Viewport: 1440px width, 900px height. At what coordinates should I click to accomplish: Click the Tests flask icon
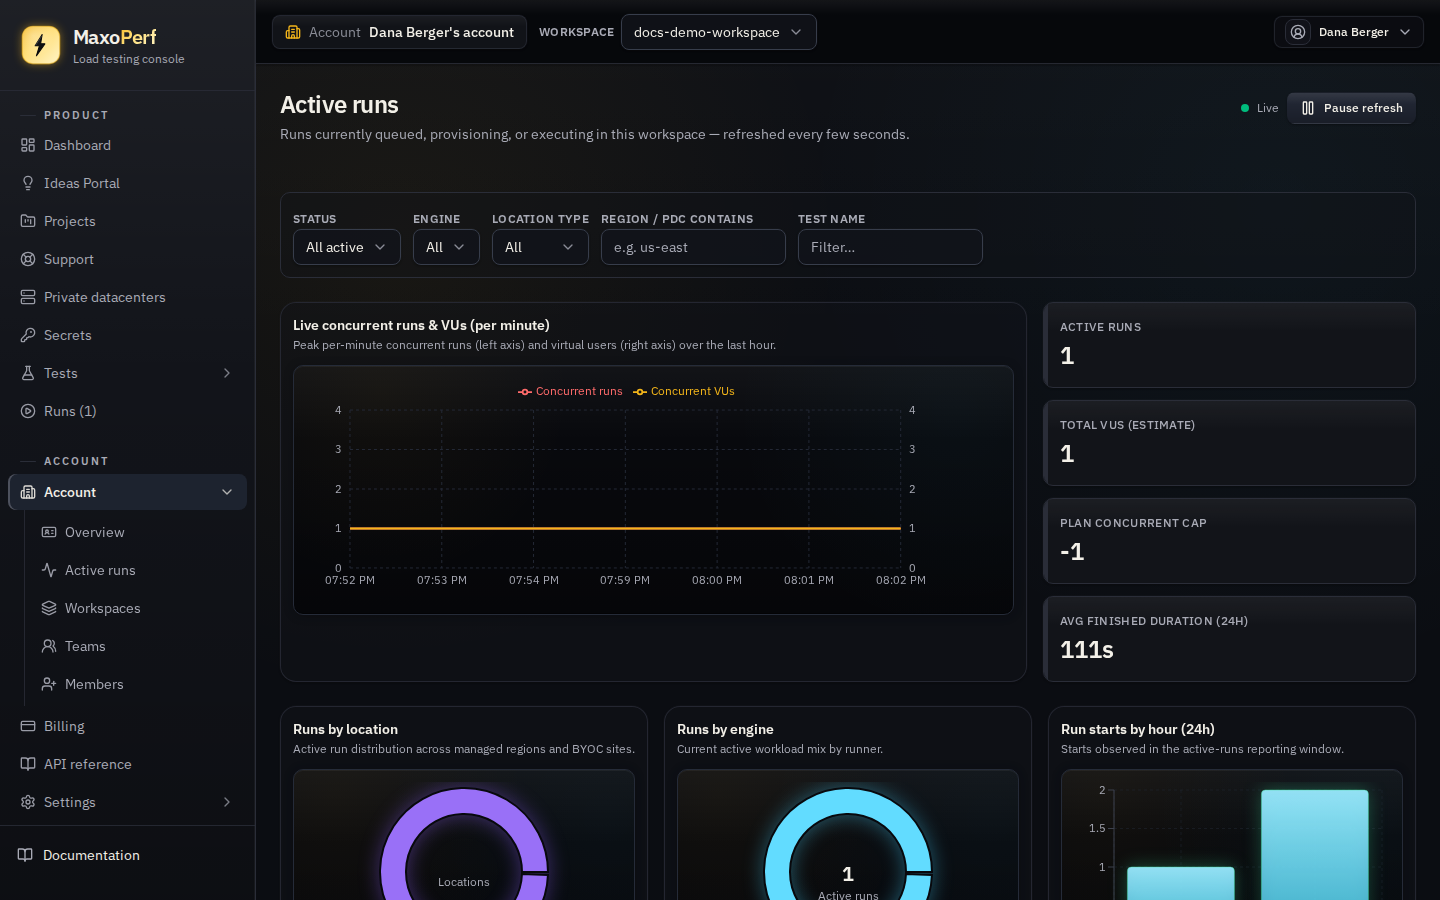(28, 373)
